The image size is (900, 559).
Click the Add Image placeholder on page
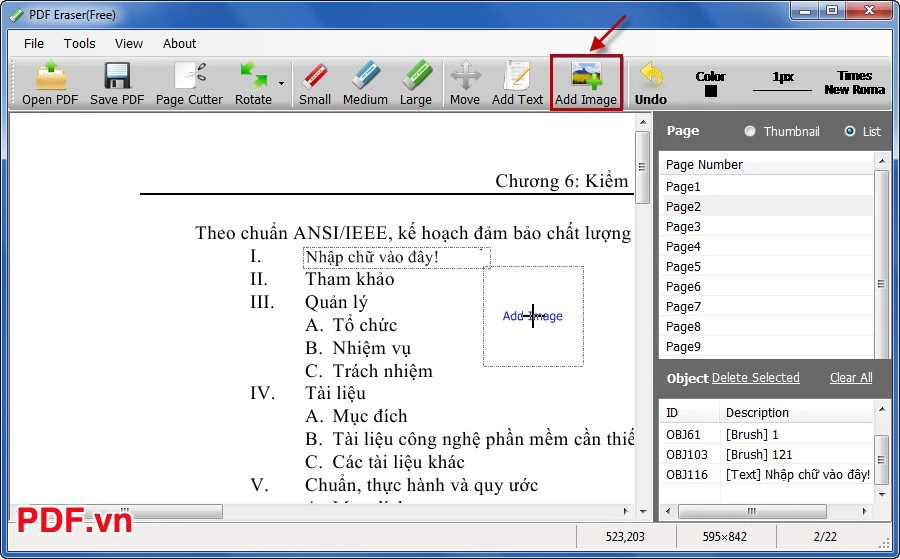coord(533,316)
